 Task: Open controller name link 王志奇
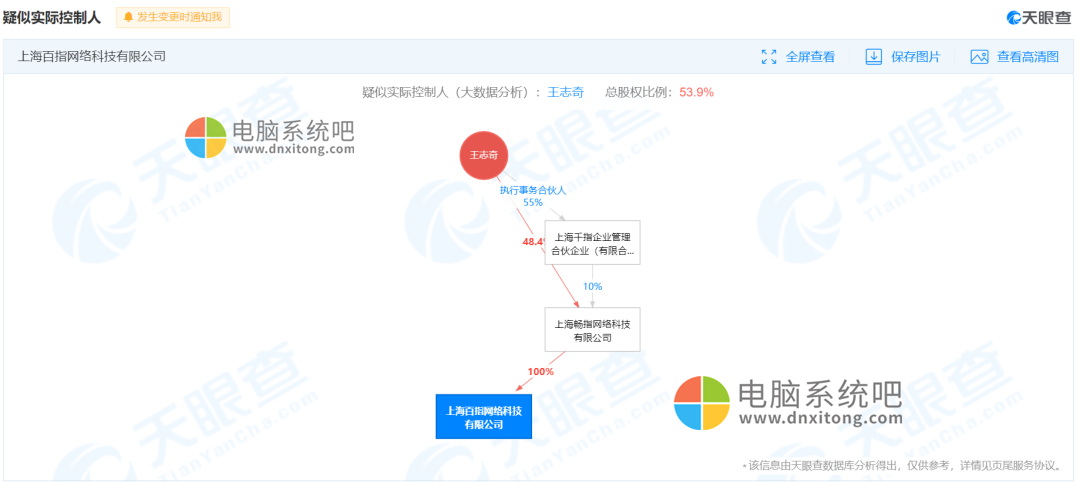[x=565, y=92]
